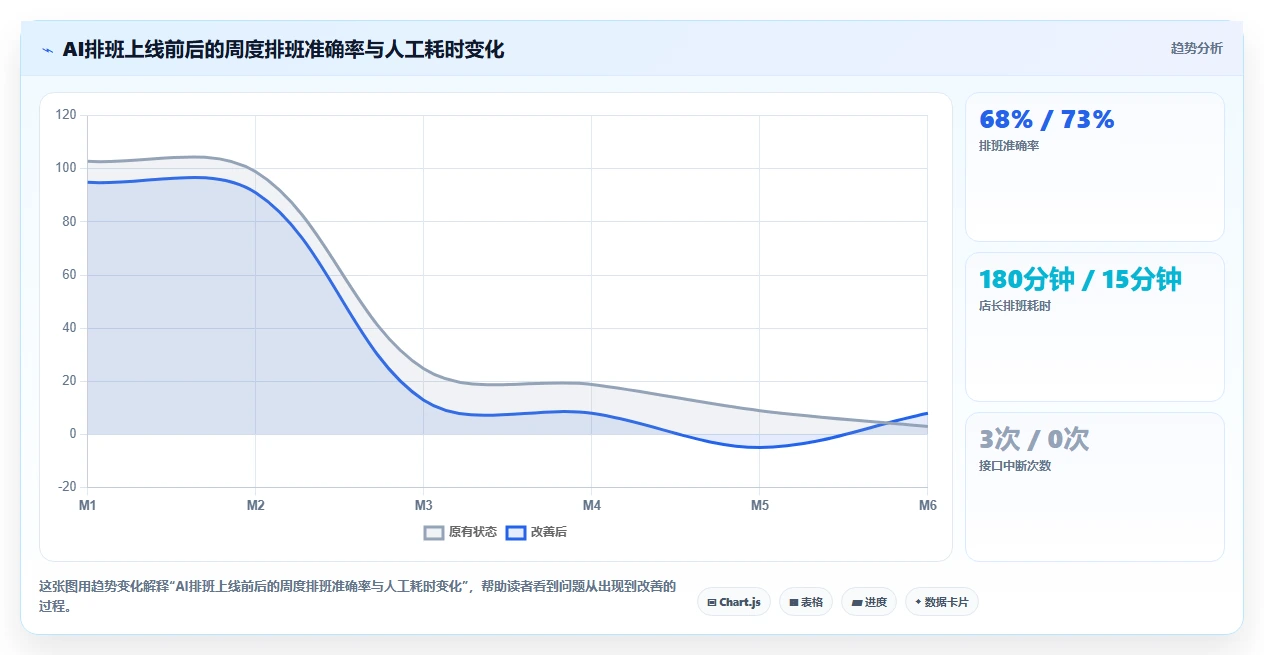Click the 排班准确率 card label
This screenshot has height=655, width=1264.
tap(1009, 146)
